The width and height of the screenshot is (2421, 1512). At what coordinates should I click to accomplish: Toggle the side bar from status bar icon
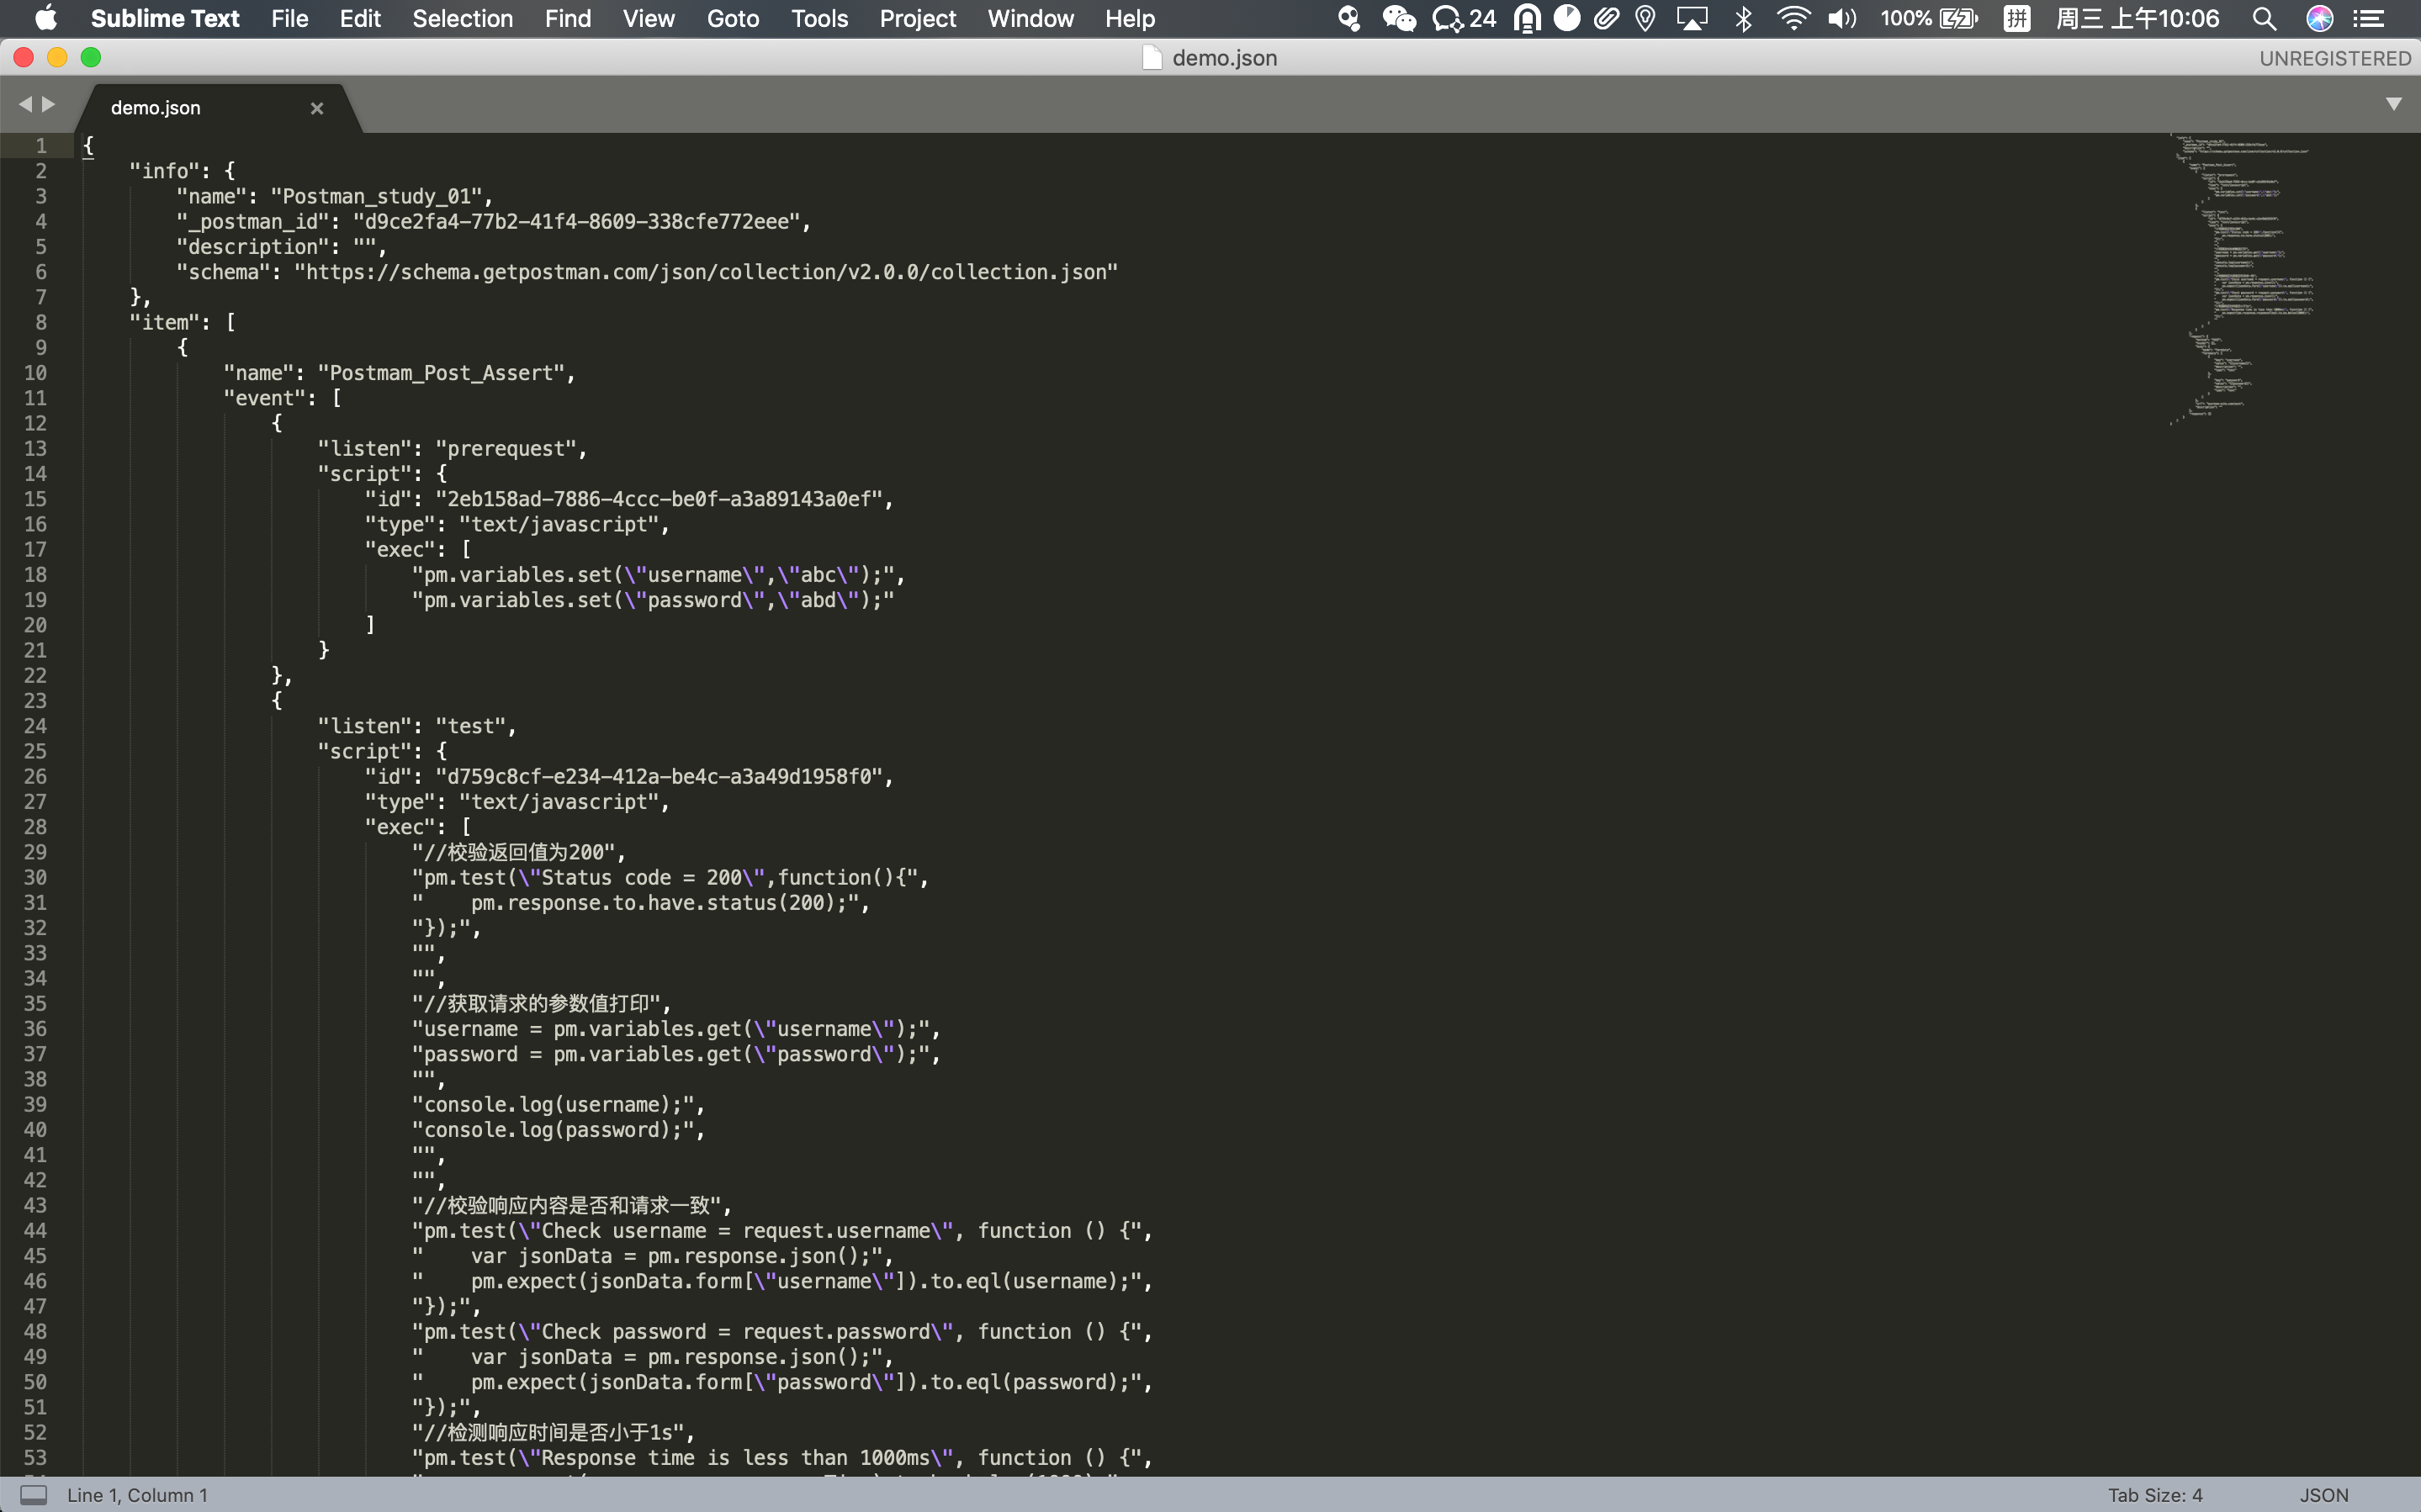[x=34, y=1495]
